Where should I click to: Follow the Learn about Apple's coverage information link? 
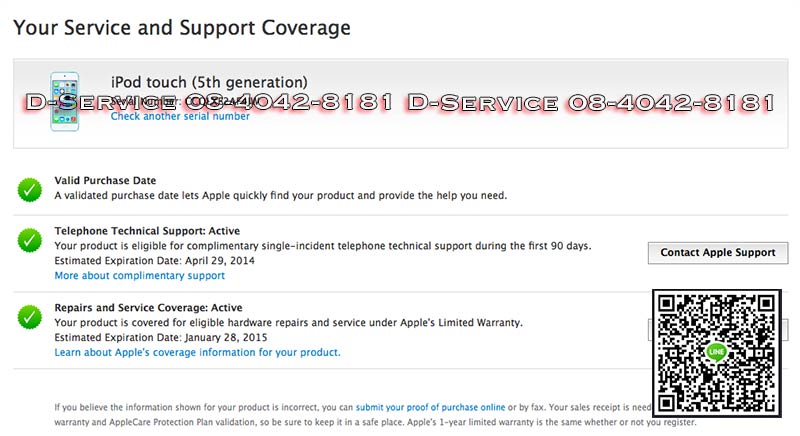(x=197, y=352)
